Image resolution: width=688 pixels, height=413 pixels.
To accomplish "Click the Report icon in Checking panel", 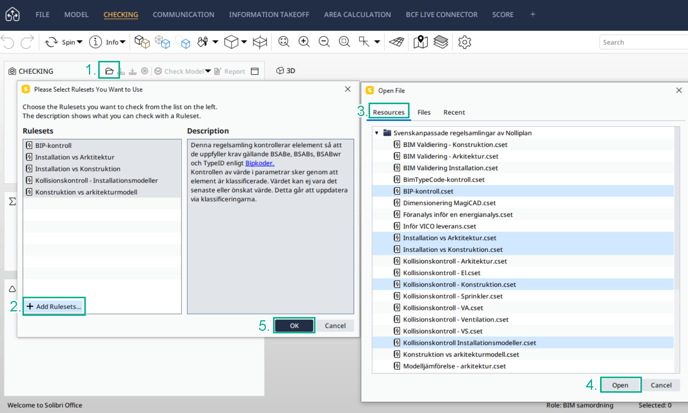I will [218, 71].
